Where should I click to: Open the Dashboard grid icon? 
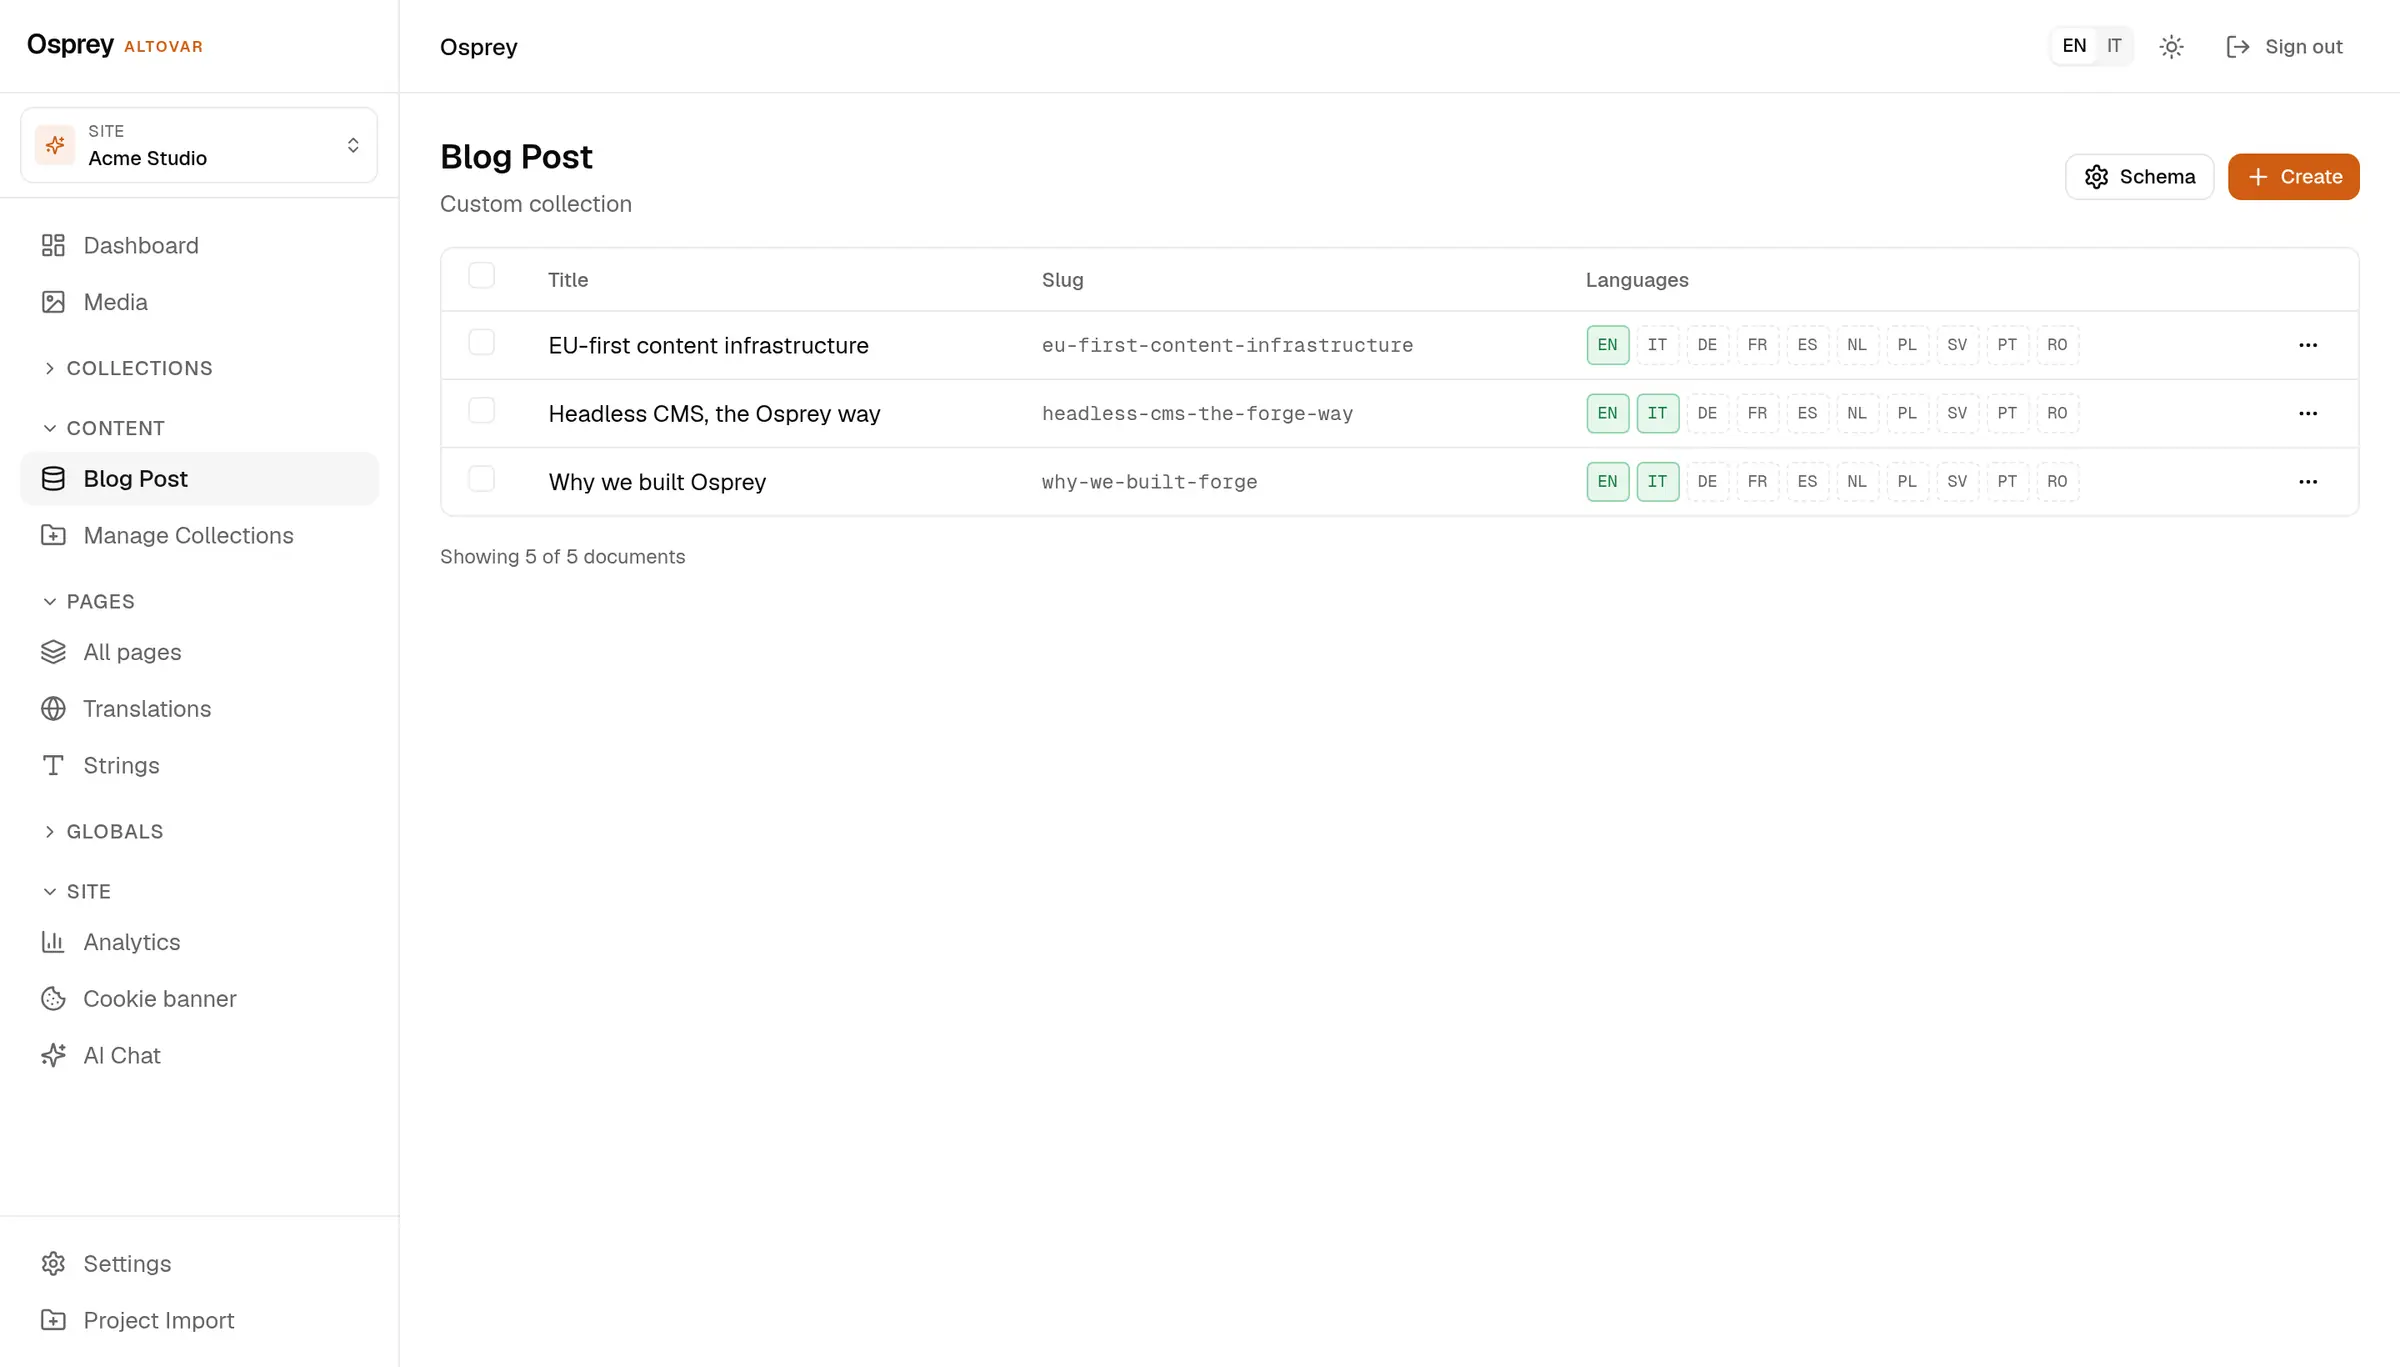(x=53, y=245)
